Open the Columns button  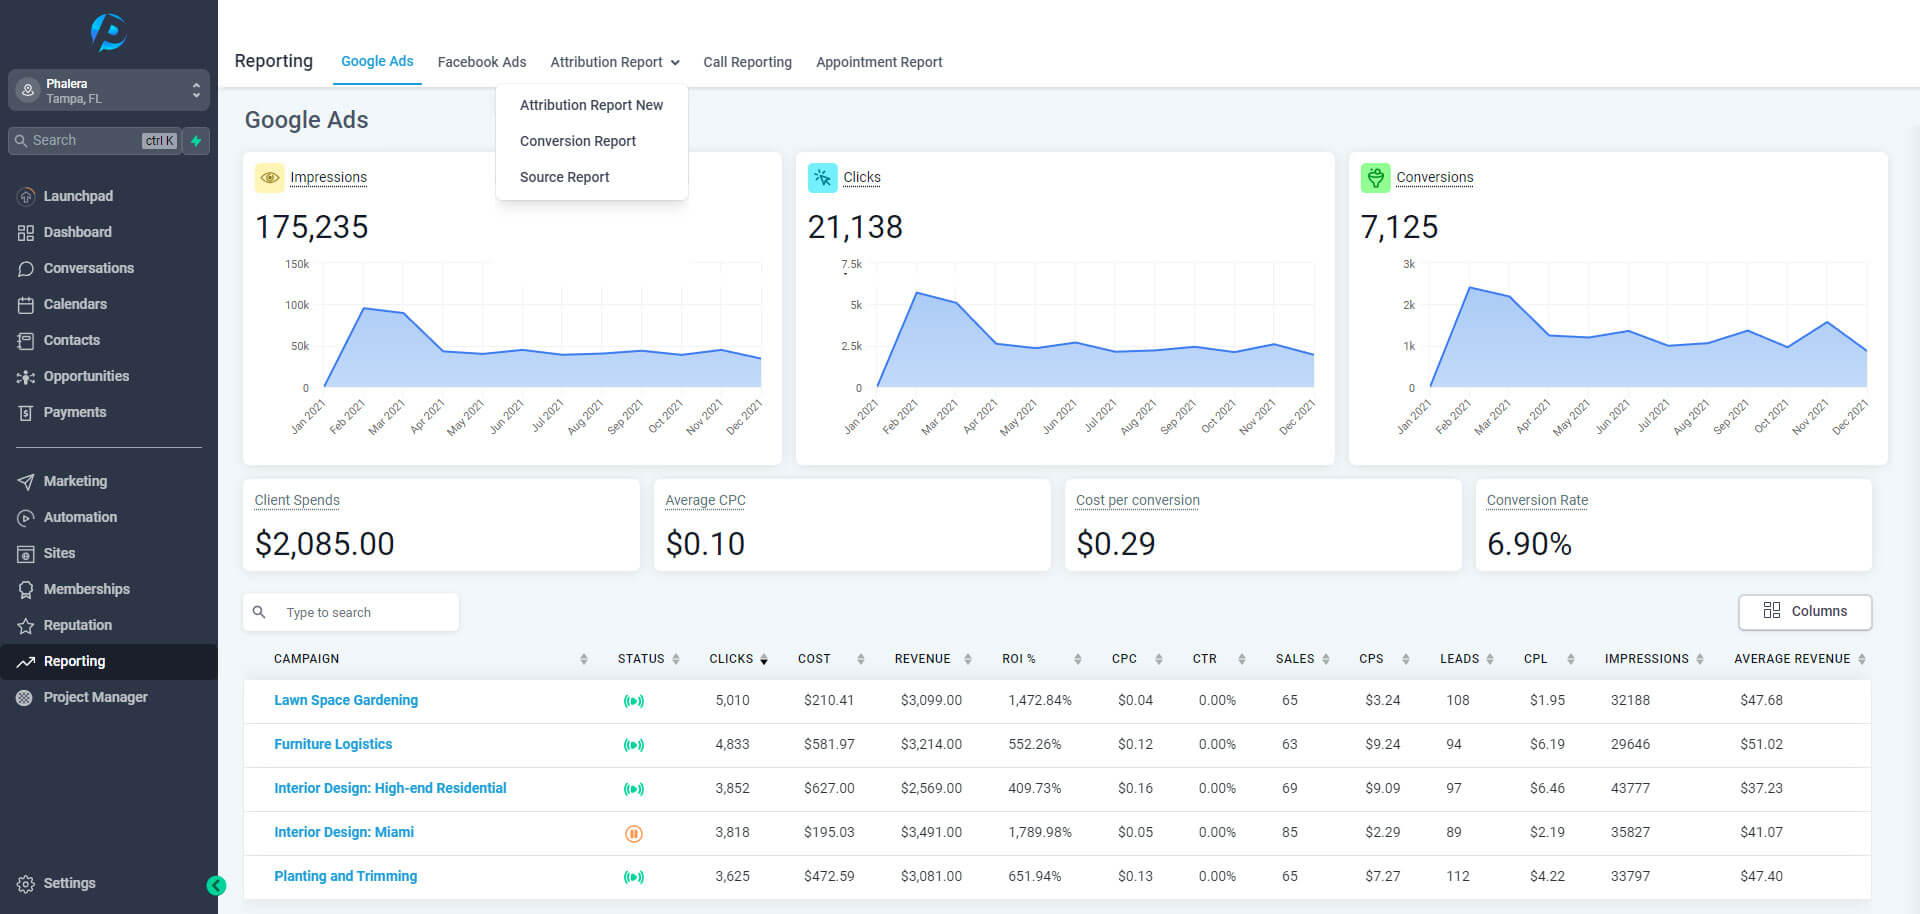coord(1805,612)
